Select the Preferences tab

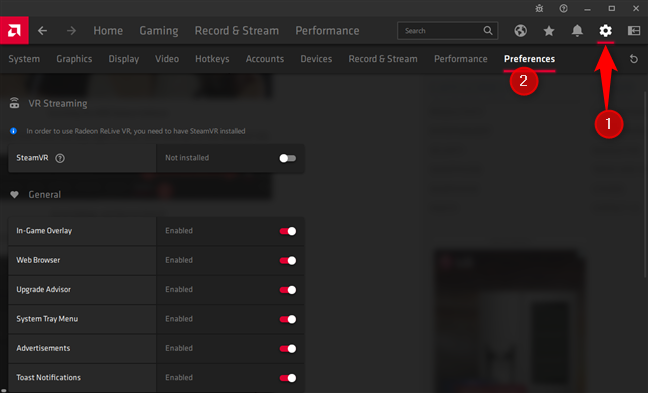point(529,59)
